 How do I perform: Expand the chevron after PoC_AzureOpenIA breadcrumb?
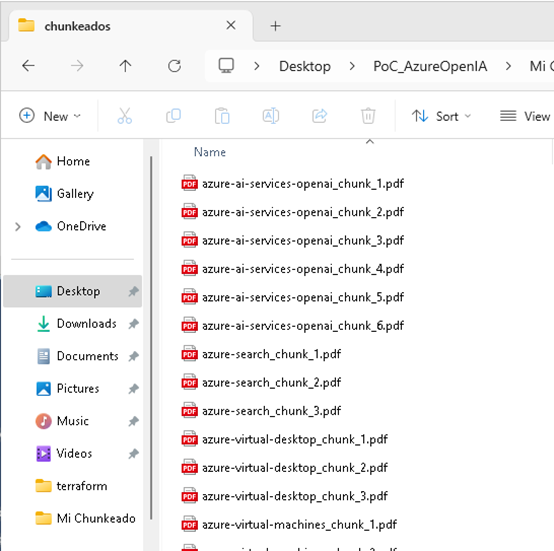(508, 66)
